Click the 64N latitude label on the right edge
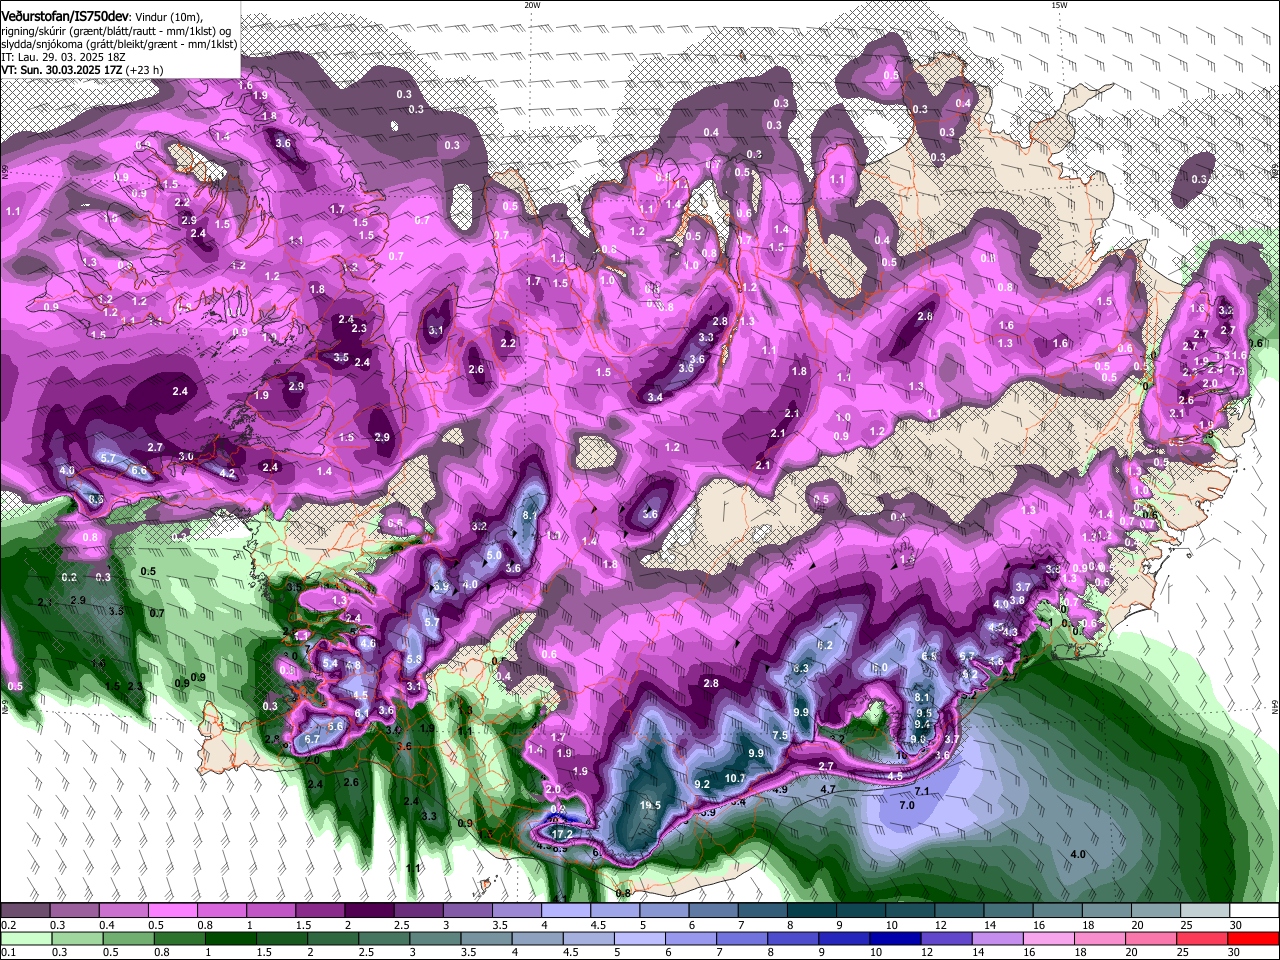1280x960 pixels. click(1275, 706)
